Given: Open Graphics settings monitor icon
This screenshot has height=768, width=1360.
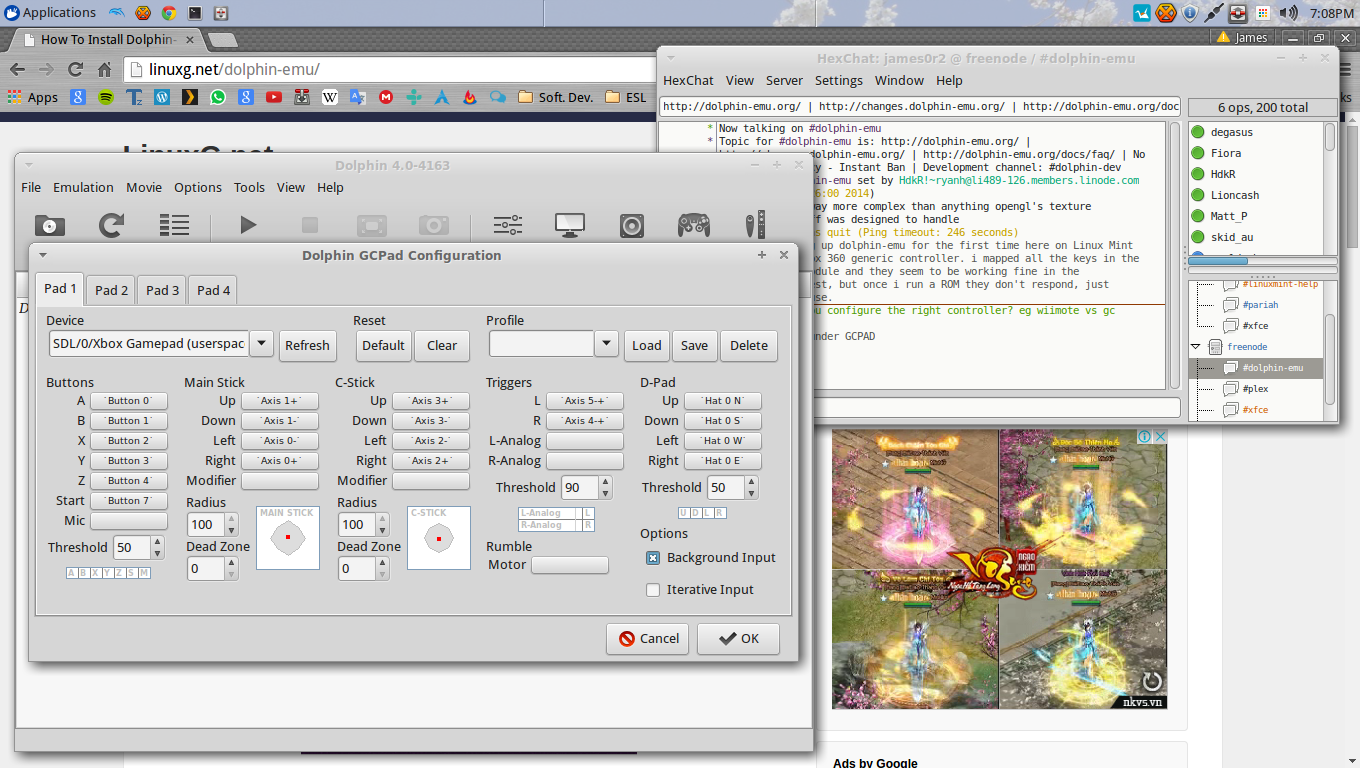Looking at the screenshot, I should tap(570, 225).
